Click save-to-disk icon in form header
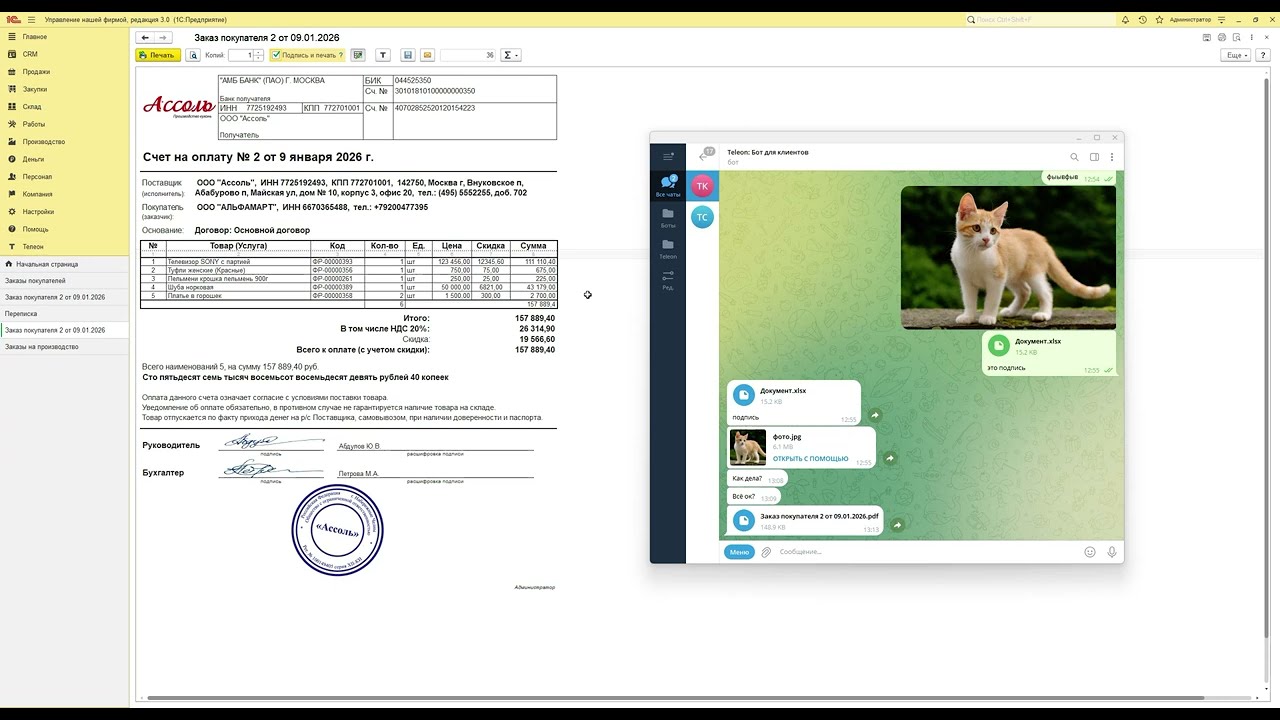The width and height of the screenshot is (1280, 720). [1207, 38]
